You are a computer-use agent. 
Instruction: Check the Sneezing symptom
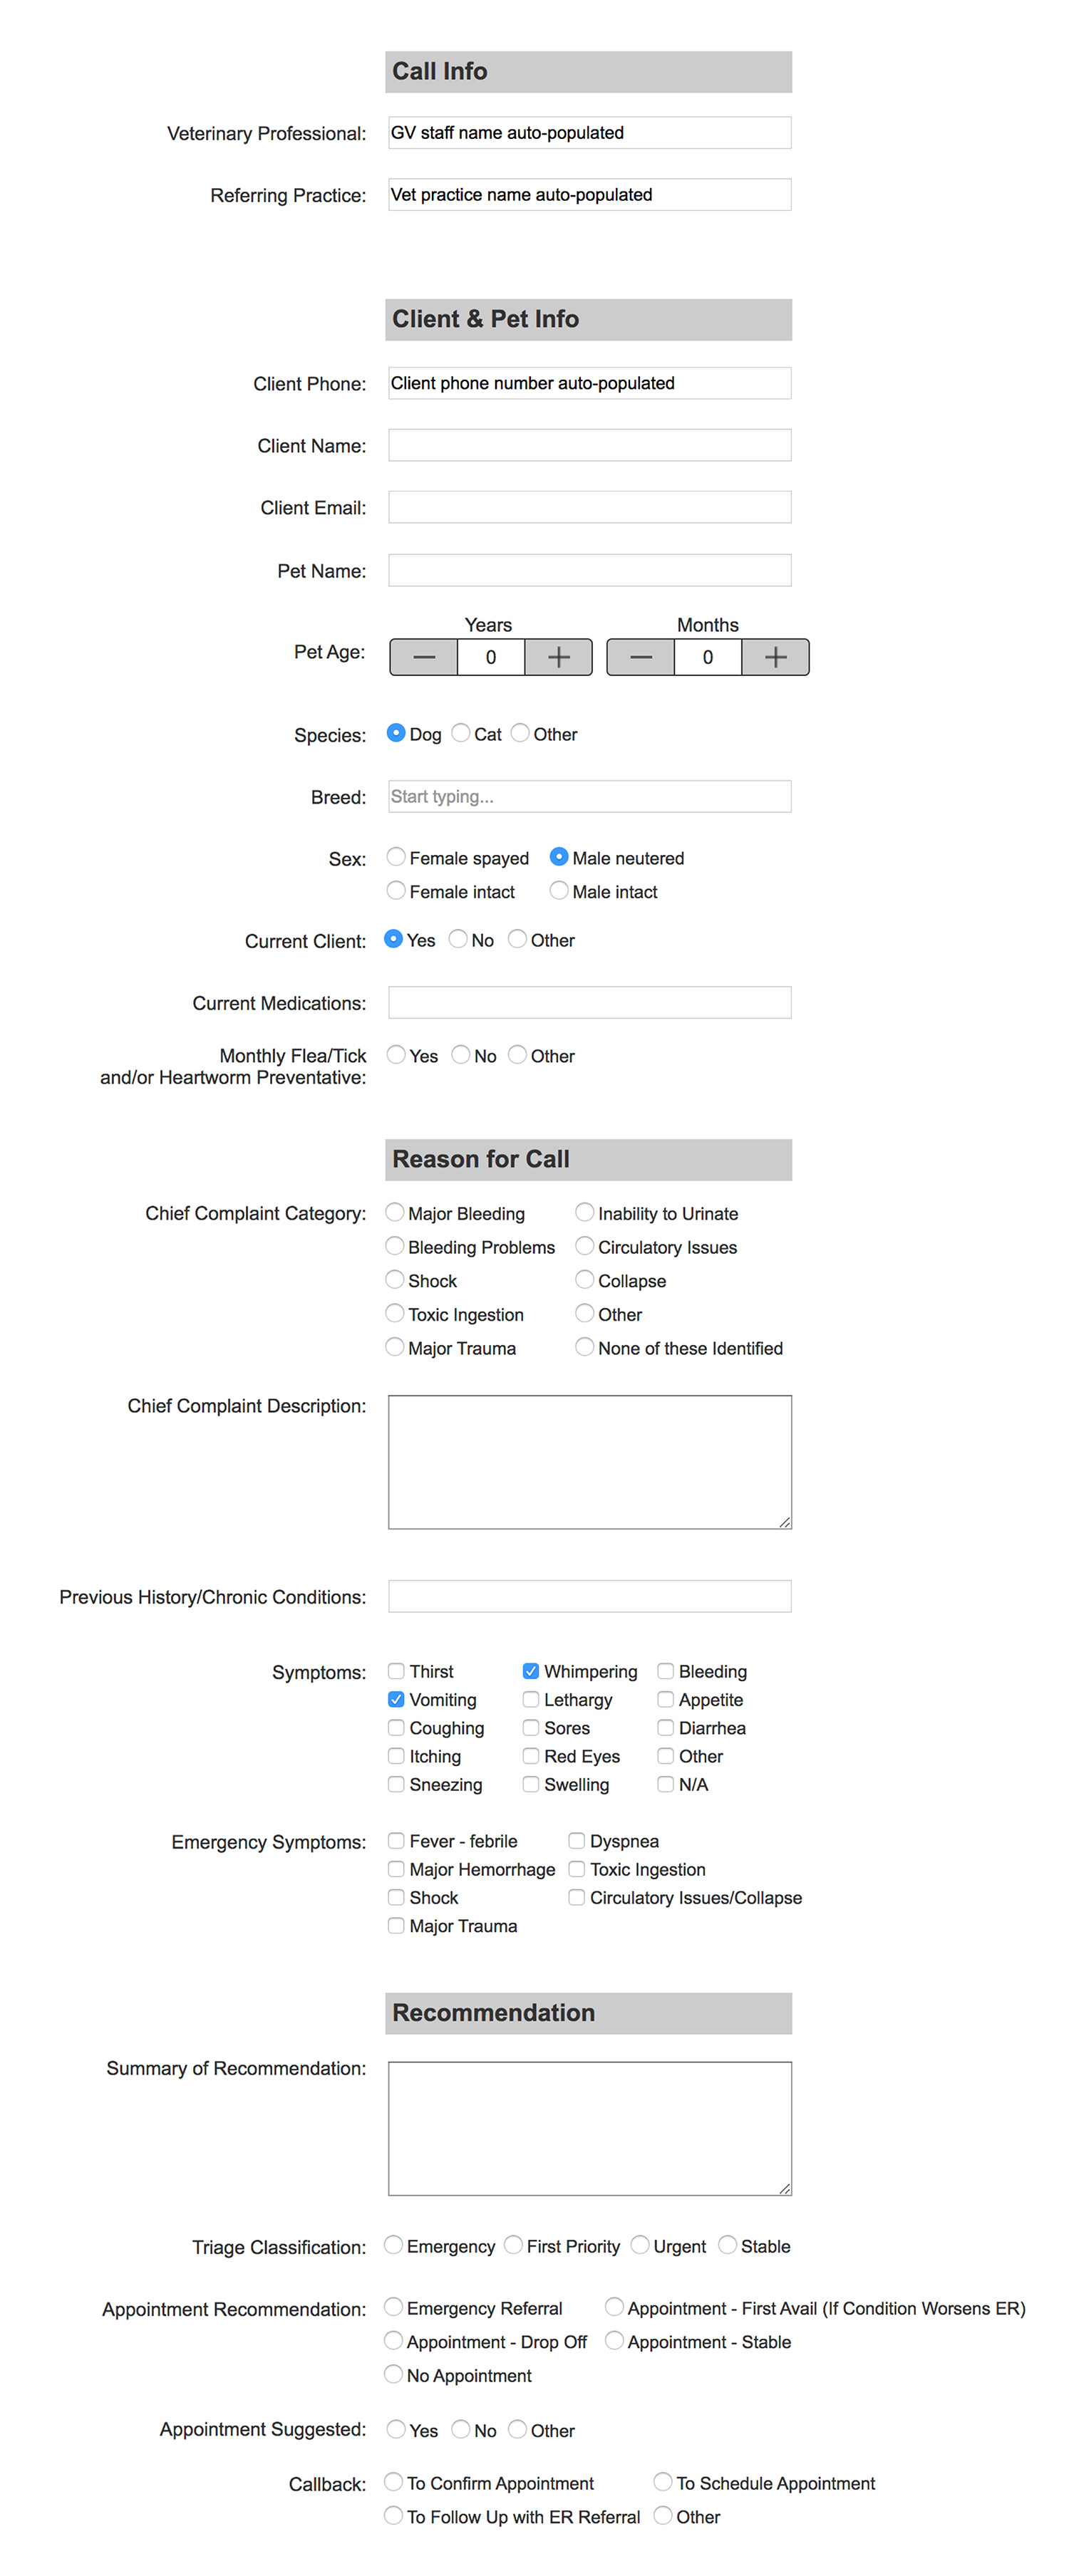[x=396, y=1784]
